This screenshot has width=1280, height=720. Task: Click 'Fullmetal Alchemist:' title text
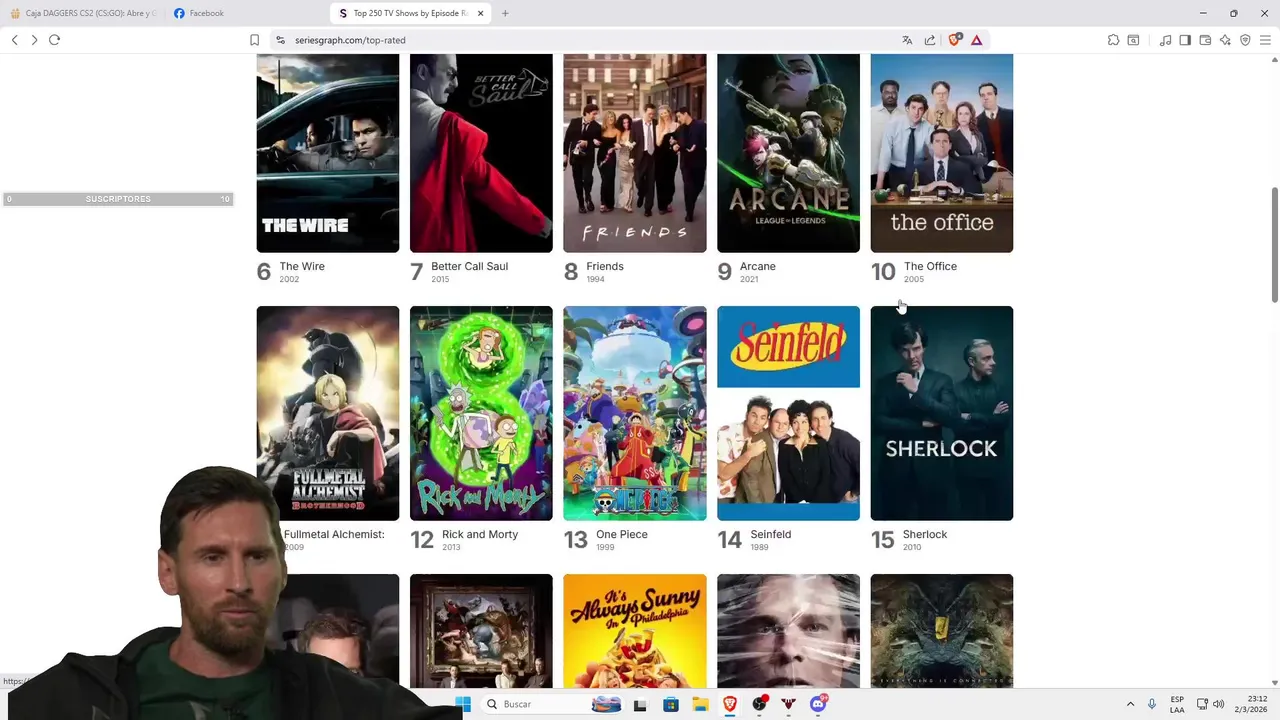point(334,534)
